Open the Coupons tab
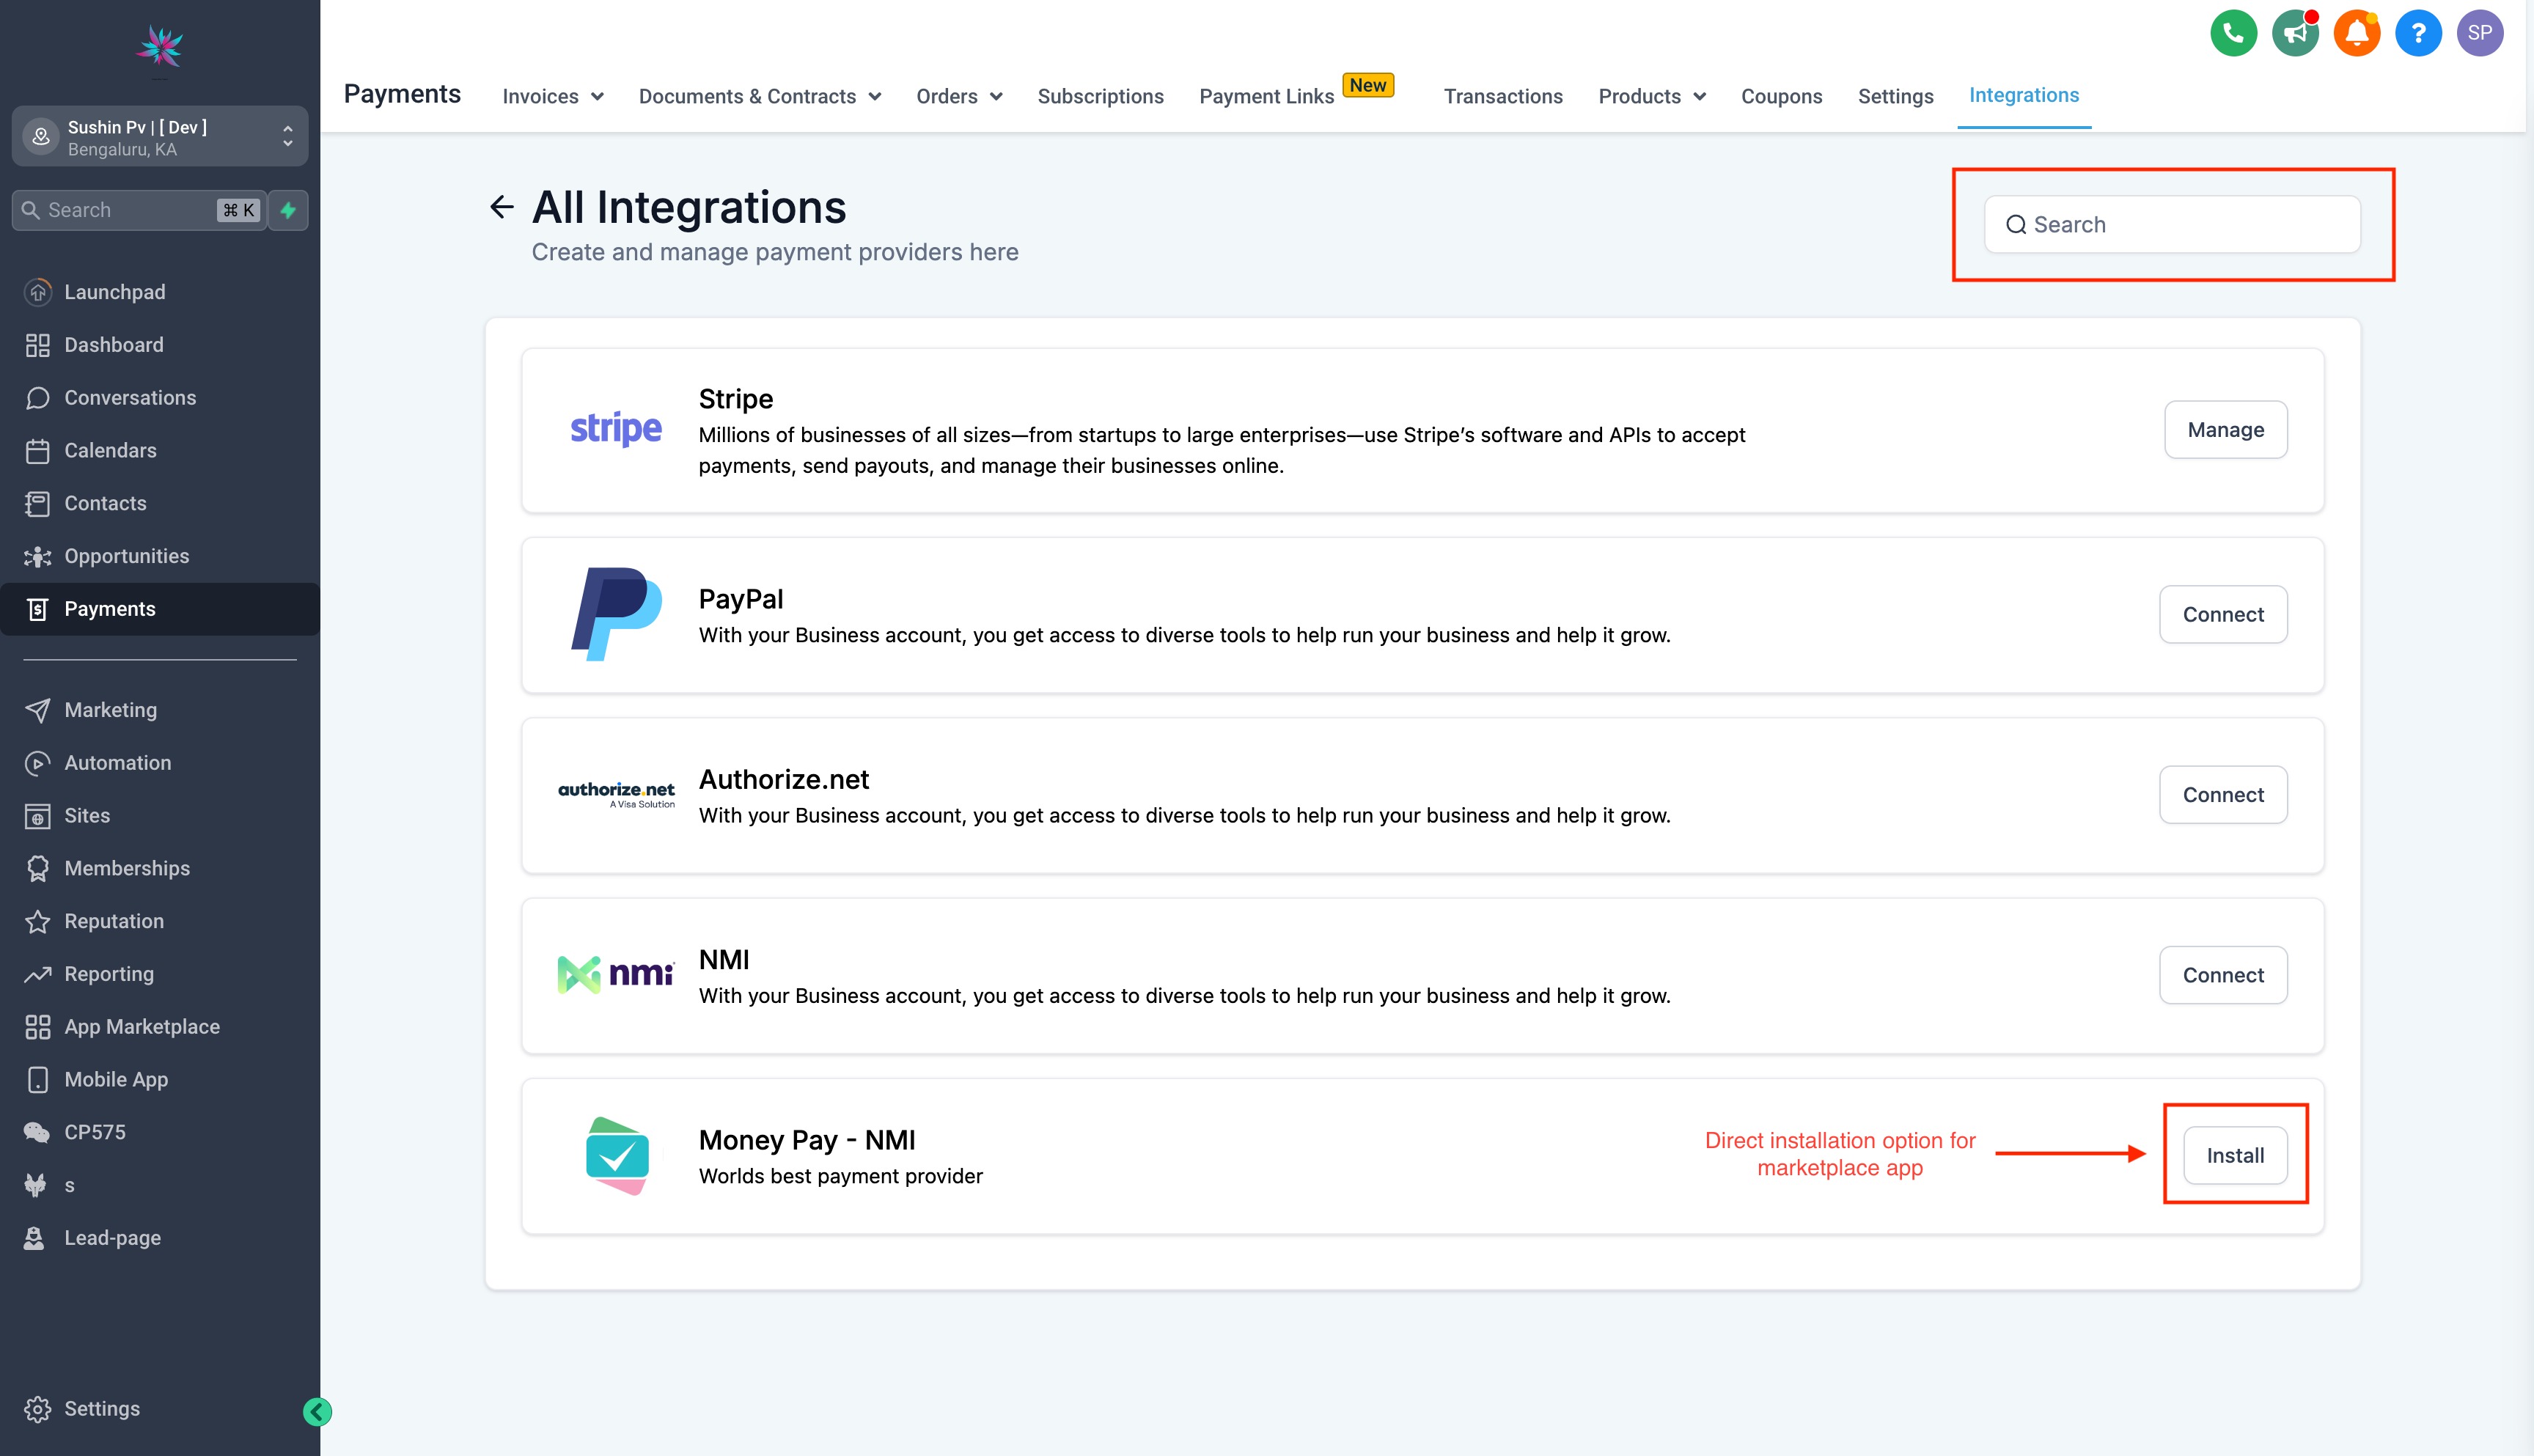2534x1456 pixels. pyautogui.click(x=1781, y=97)
